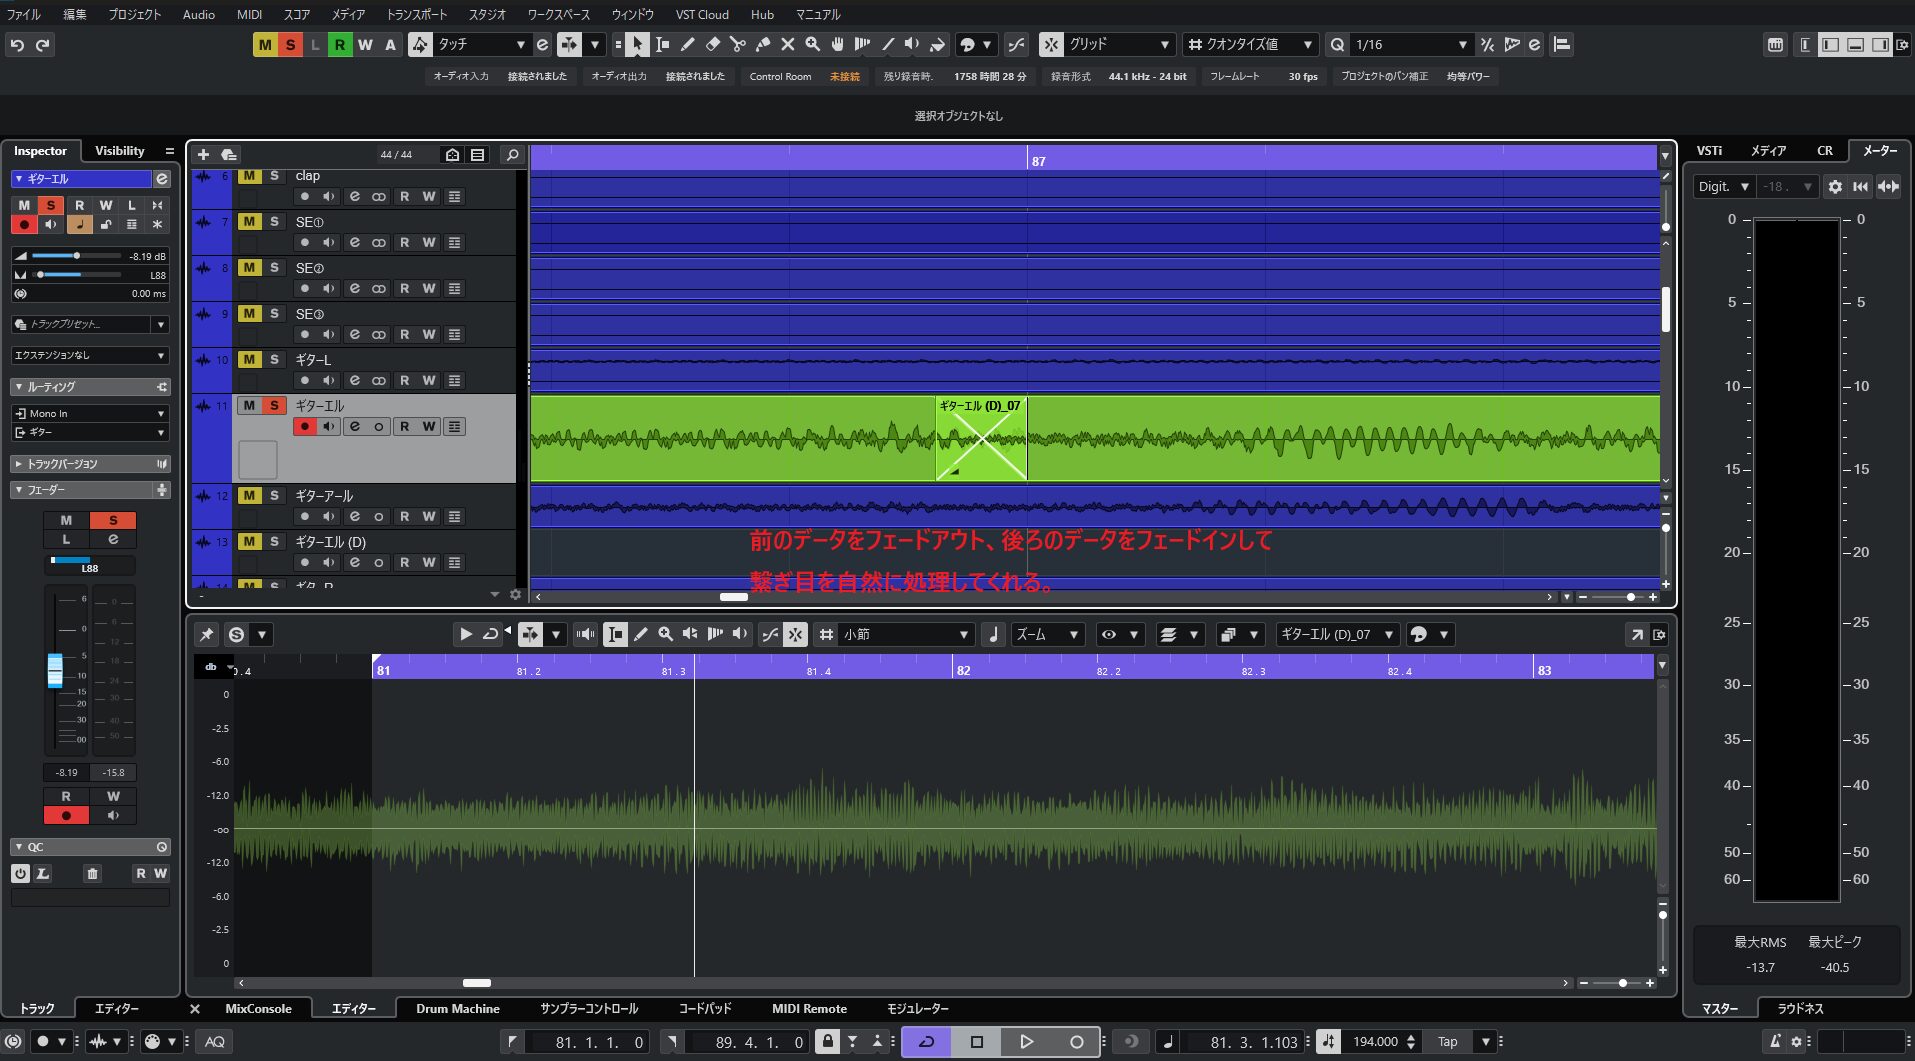The height and width of the screenshot is (1061, 1915).
Task: Toggle global Solo S state button
Action: pos(290,44)
